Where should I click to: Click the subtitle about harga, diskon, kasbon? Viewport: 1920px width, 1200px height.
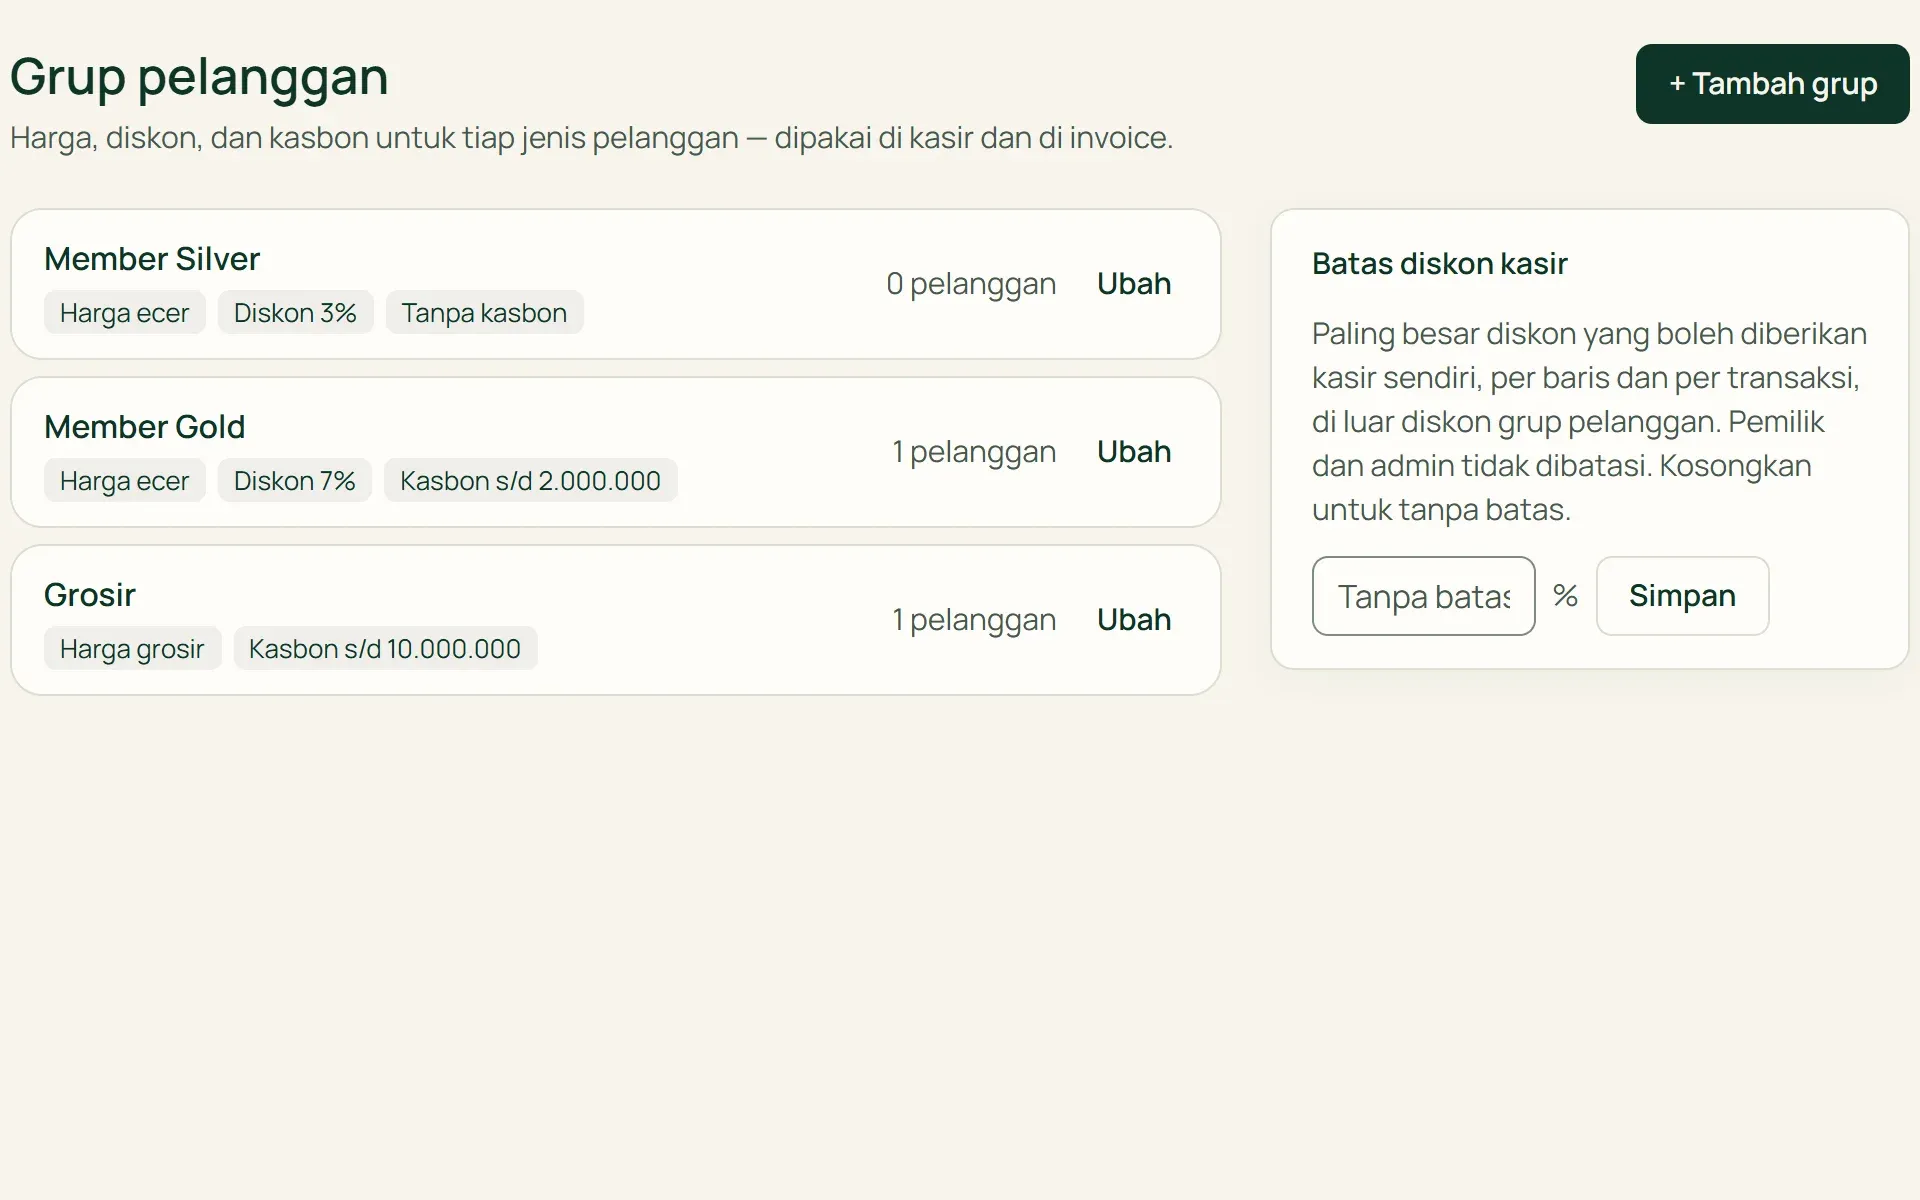(591, 138)
